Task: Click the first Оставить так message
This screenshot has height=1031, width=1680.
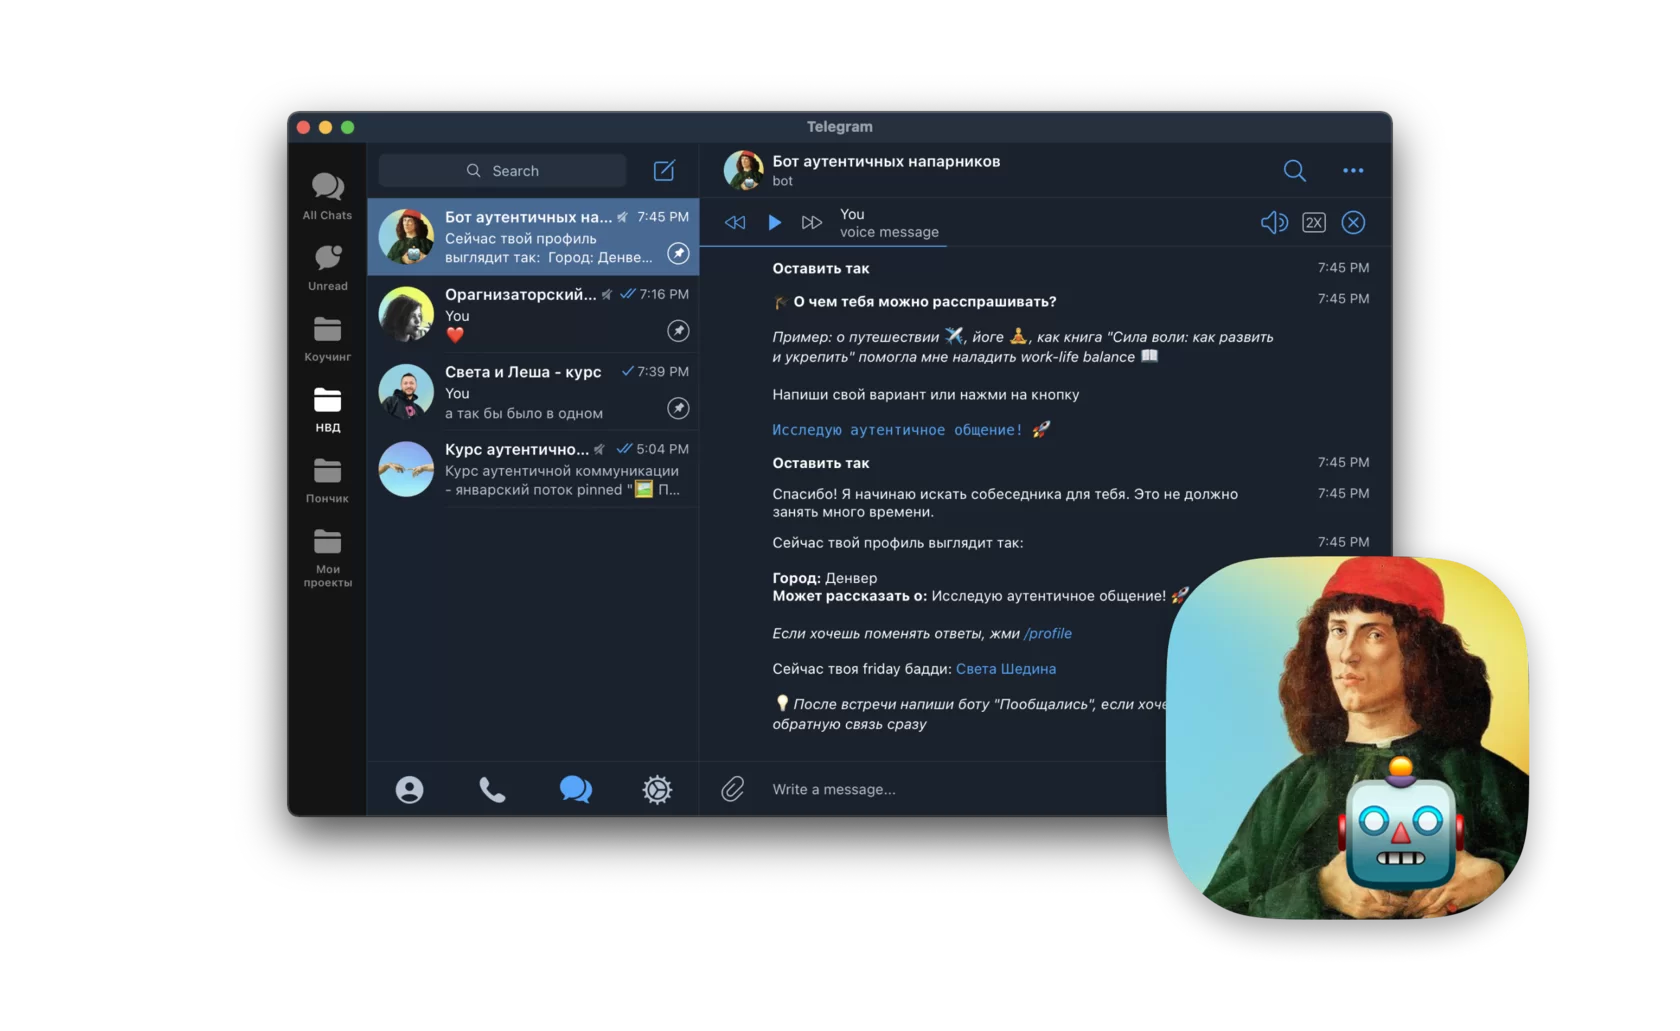Action: (821, 268)
